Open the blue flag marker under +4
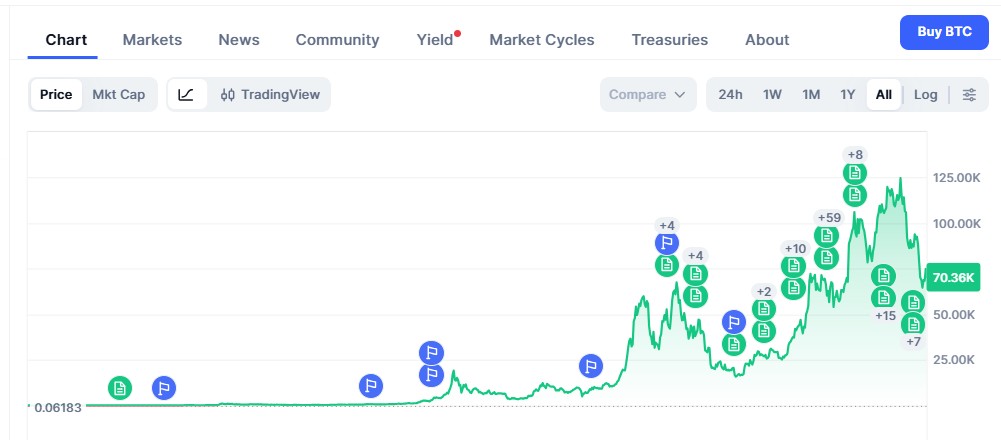Viewport: 1001px width, 440px height. click(x=667, y=242)
